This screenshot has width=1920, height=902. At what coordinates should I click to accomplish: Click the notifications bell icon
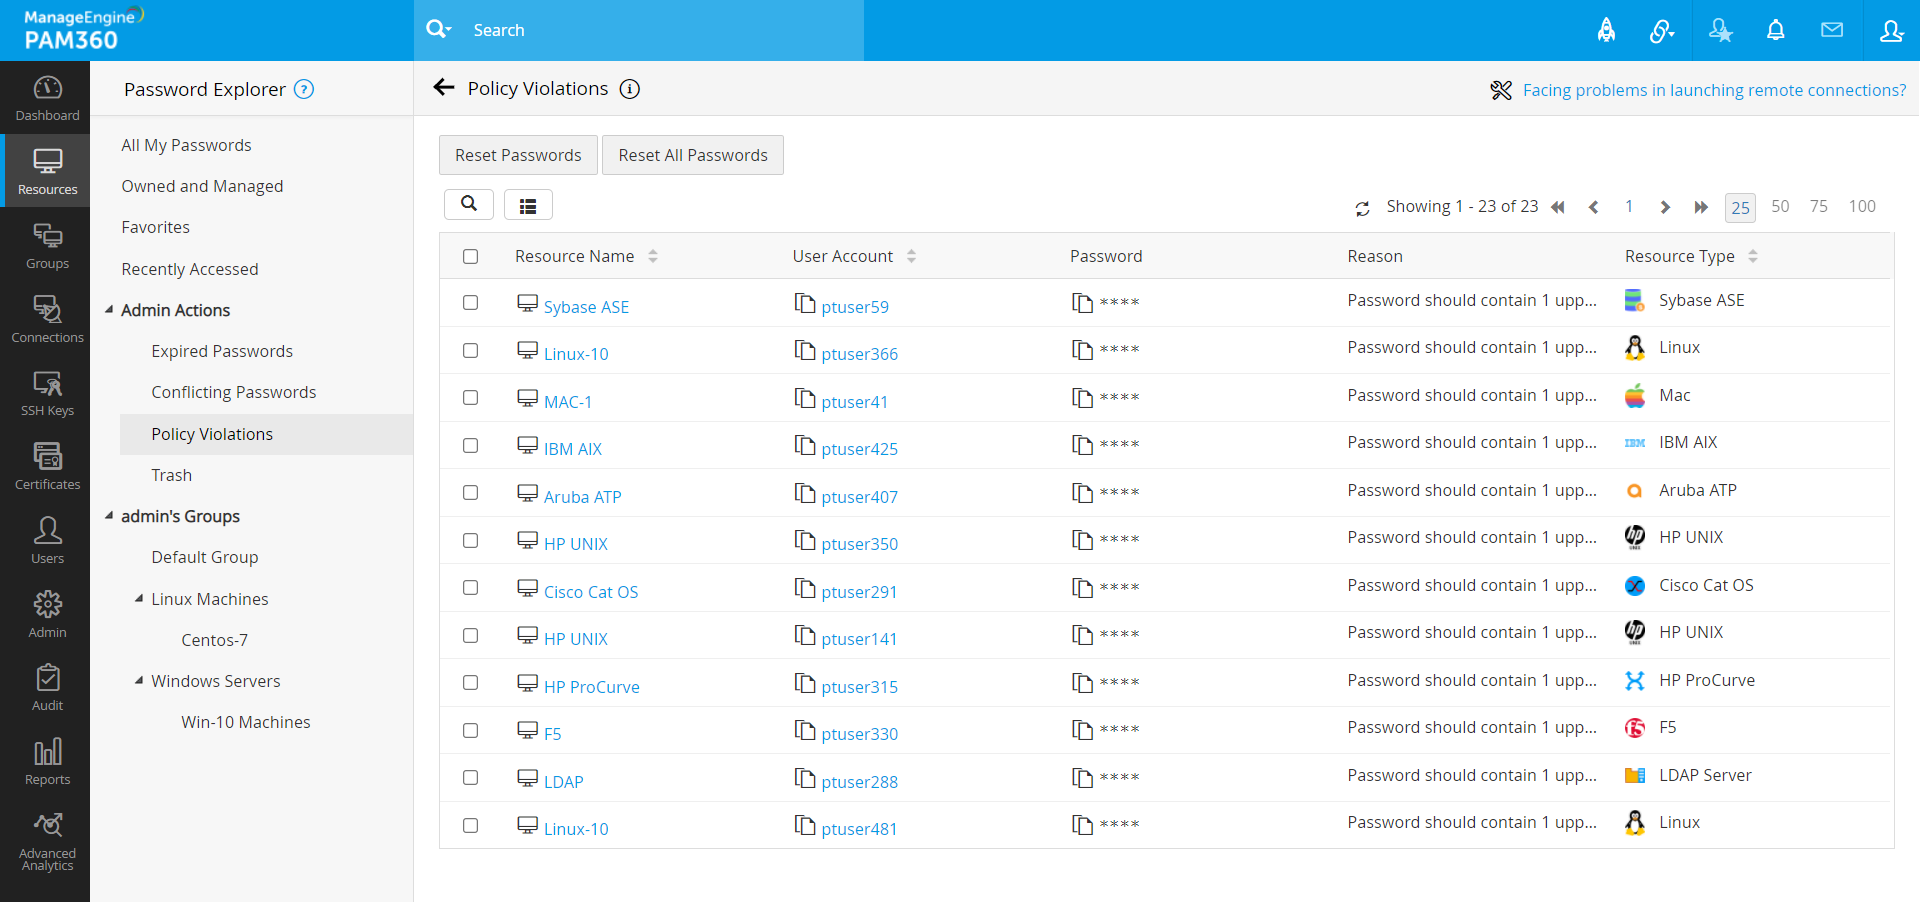tap(1775, 31)
